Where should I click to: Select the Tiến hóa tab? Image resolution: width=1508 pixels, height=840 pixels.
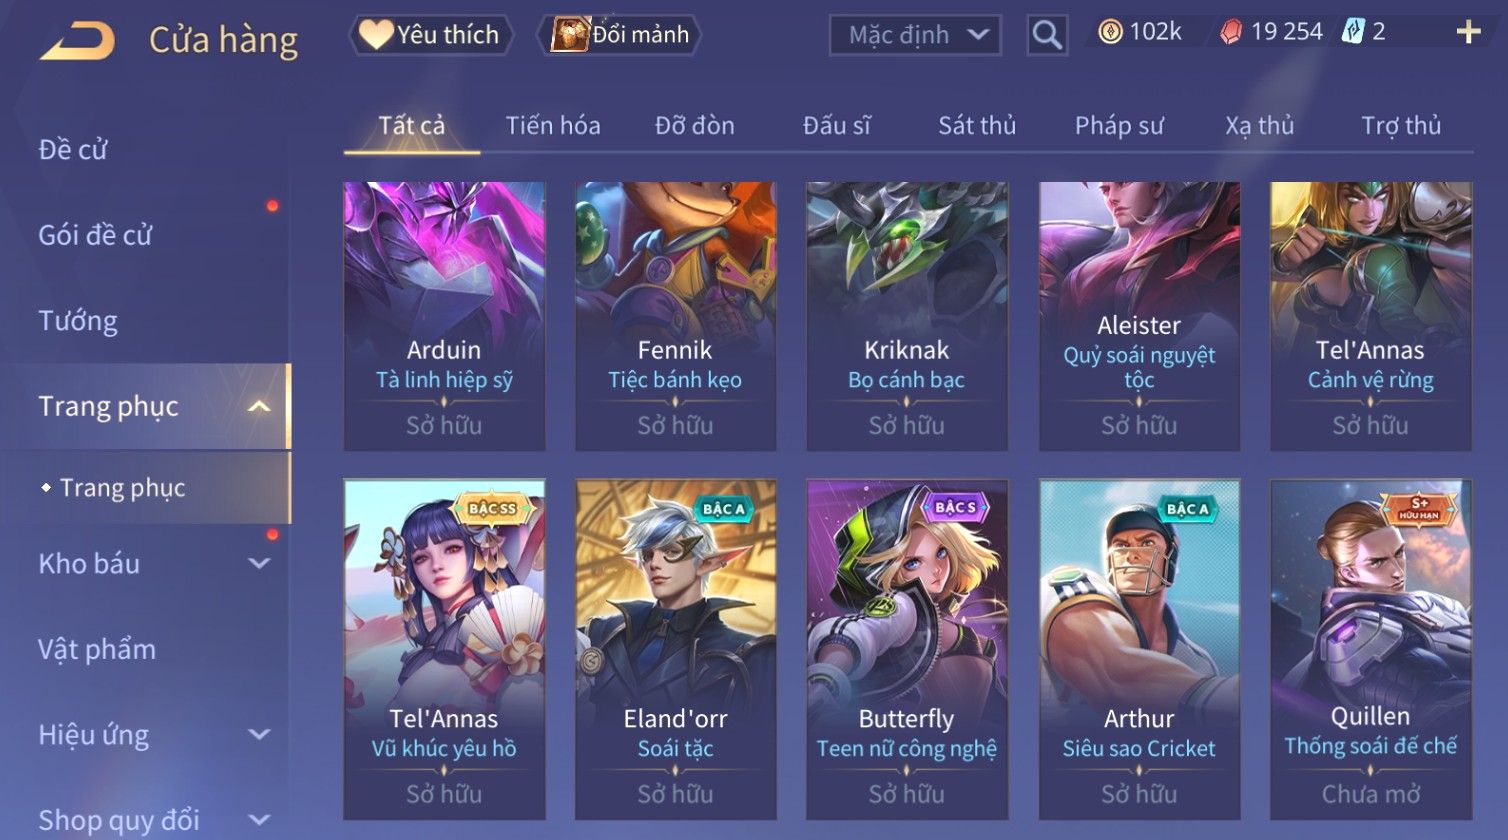pos(552,126)
